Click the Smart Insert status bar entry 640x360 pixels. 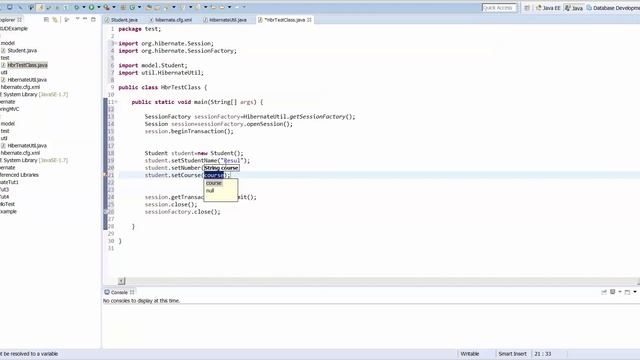(x=512, y=354)
